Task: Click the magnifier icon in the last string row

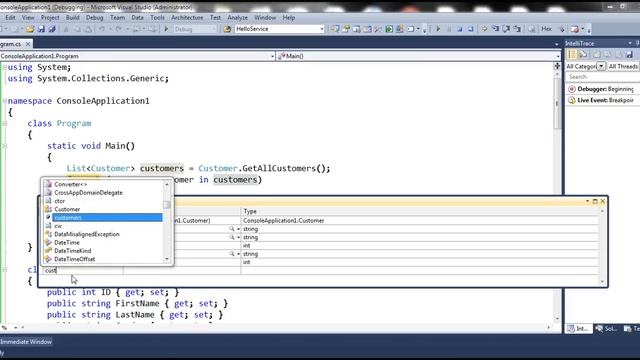Action: click(231, 254)
